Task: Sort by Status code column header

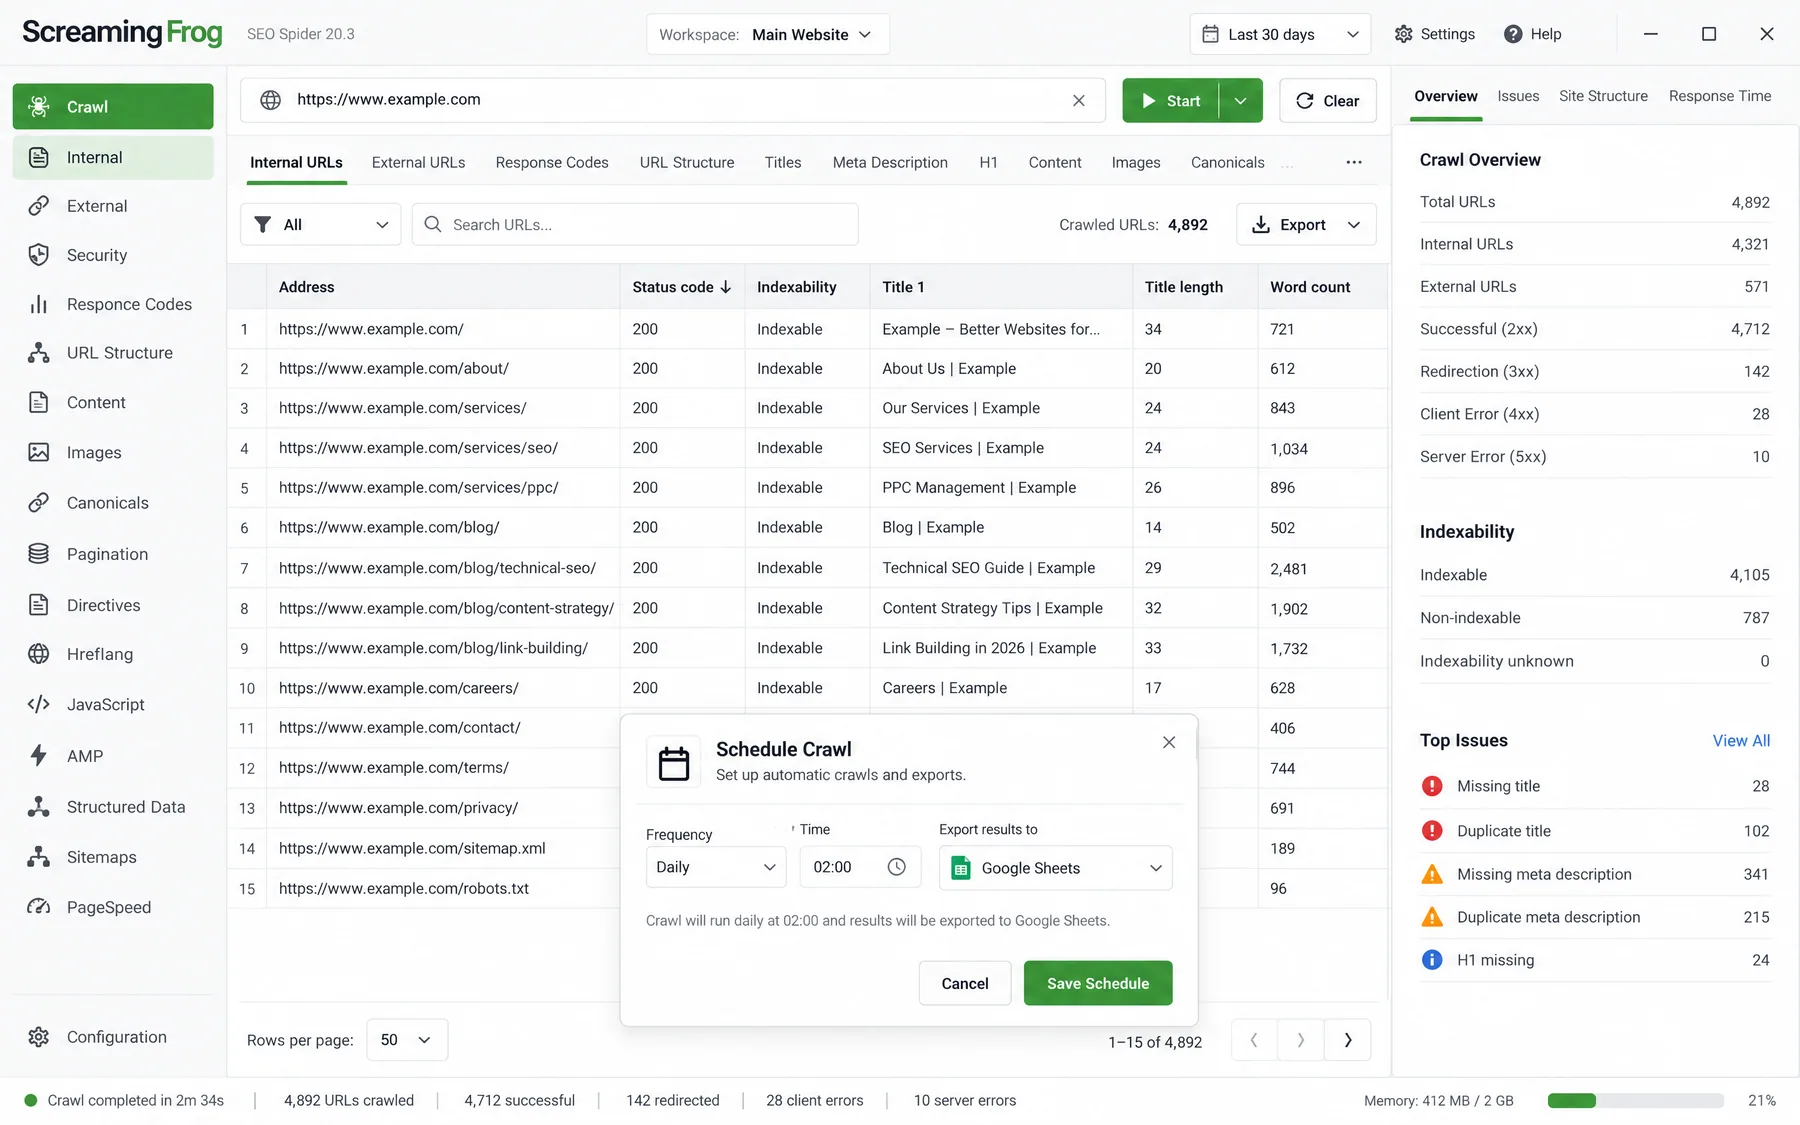Action: [682, 287]
